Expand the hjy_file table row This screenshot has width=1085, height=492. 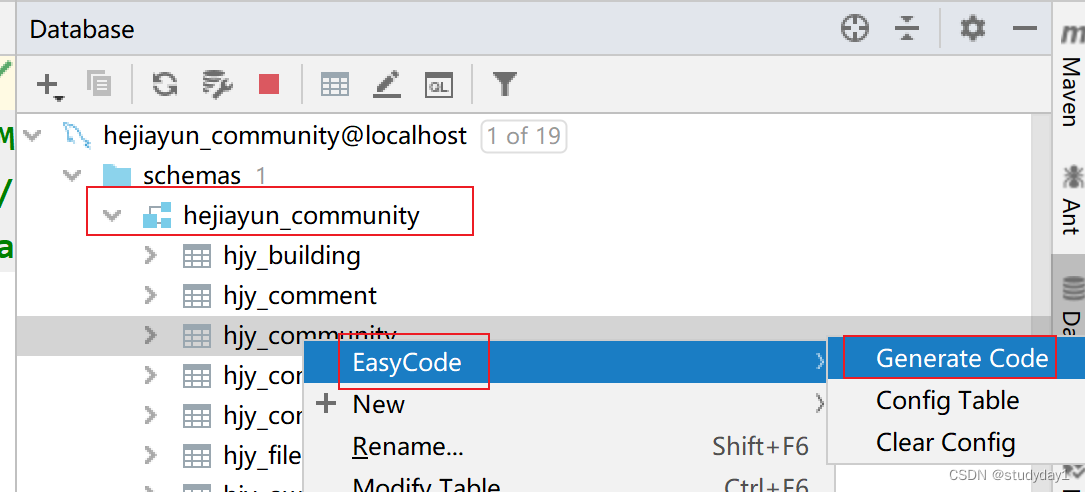[x=151, y=455]
